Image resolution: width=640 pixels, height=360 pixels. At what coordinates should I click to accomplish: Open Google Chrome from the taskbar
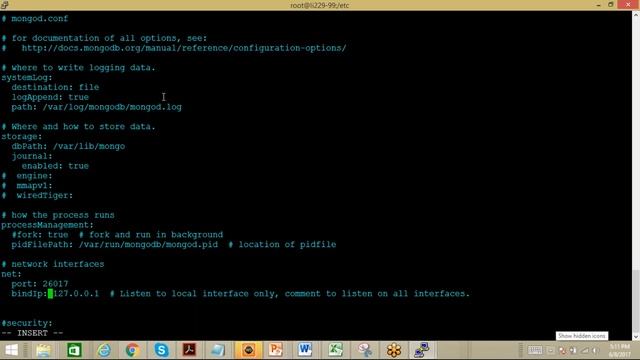pyautogui.click(x=132, y=350)
